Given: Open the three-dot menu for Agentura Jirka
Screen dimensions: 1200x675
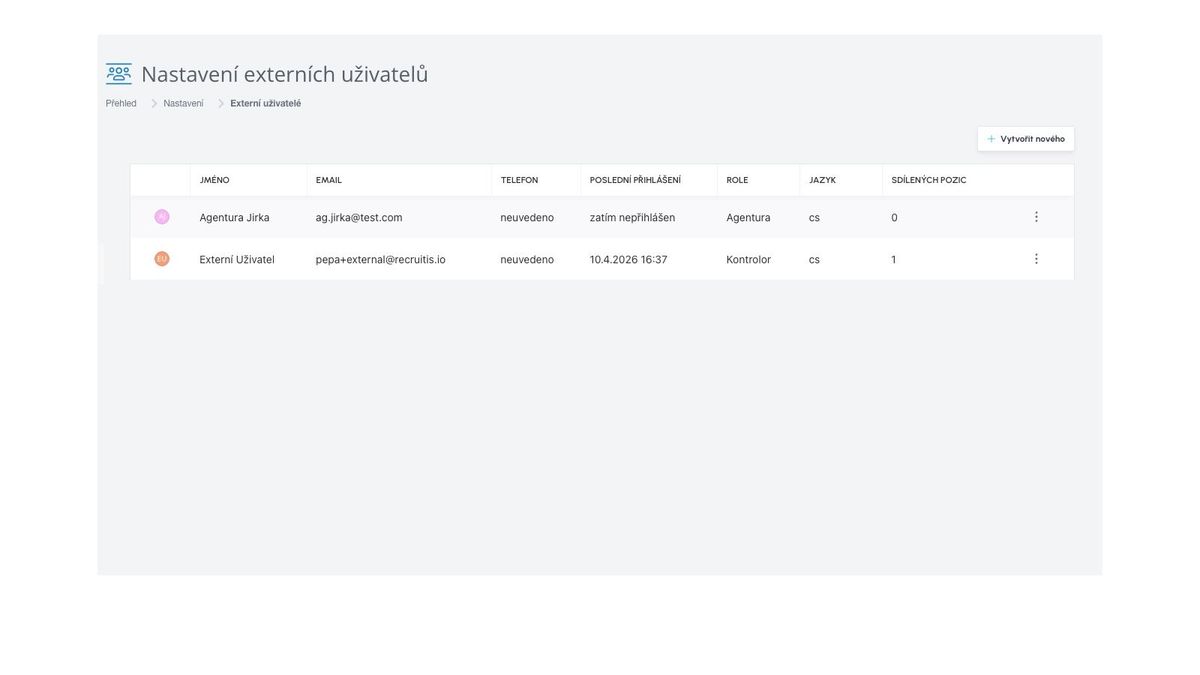Looking at the screenshot, I should 1036,217.
